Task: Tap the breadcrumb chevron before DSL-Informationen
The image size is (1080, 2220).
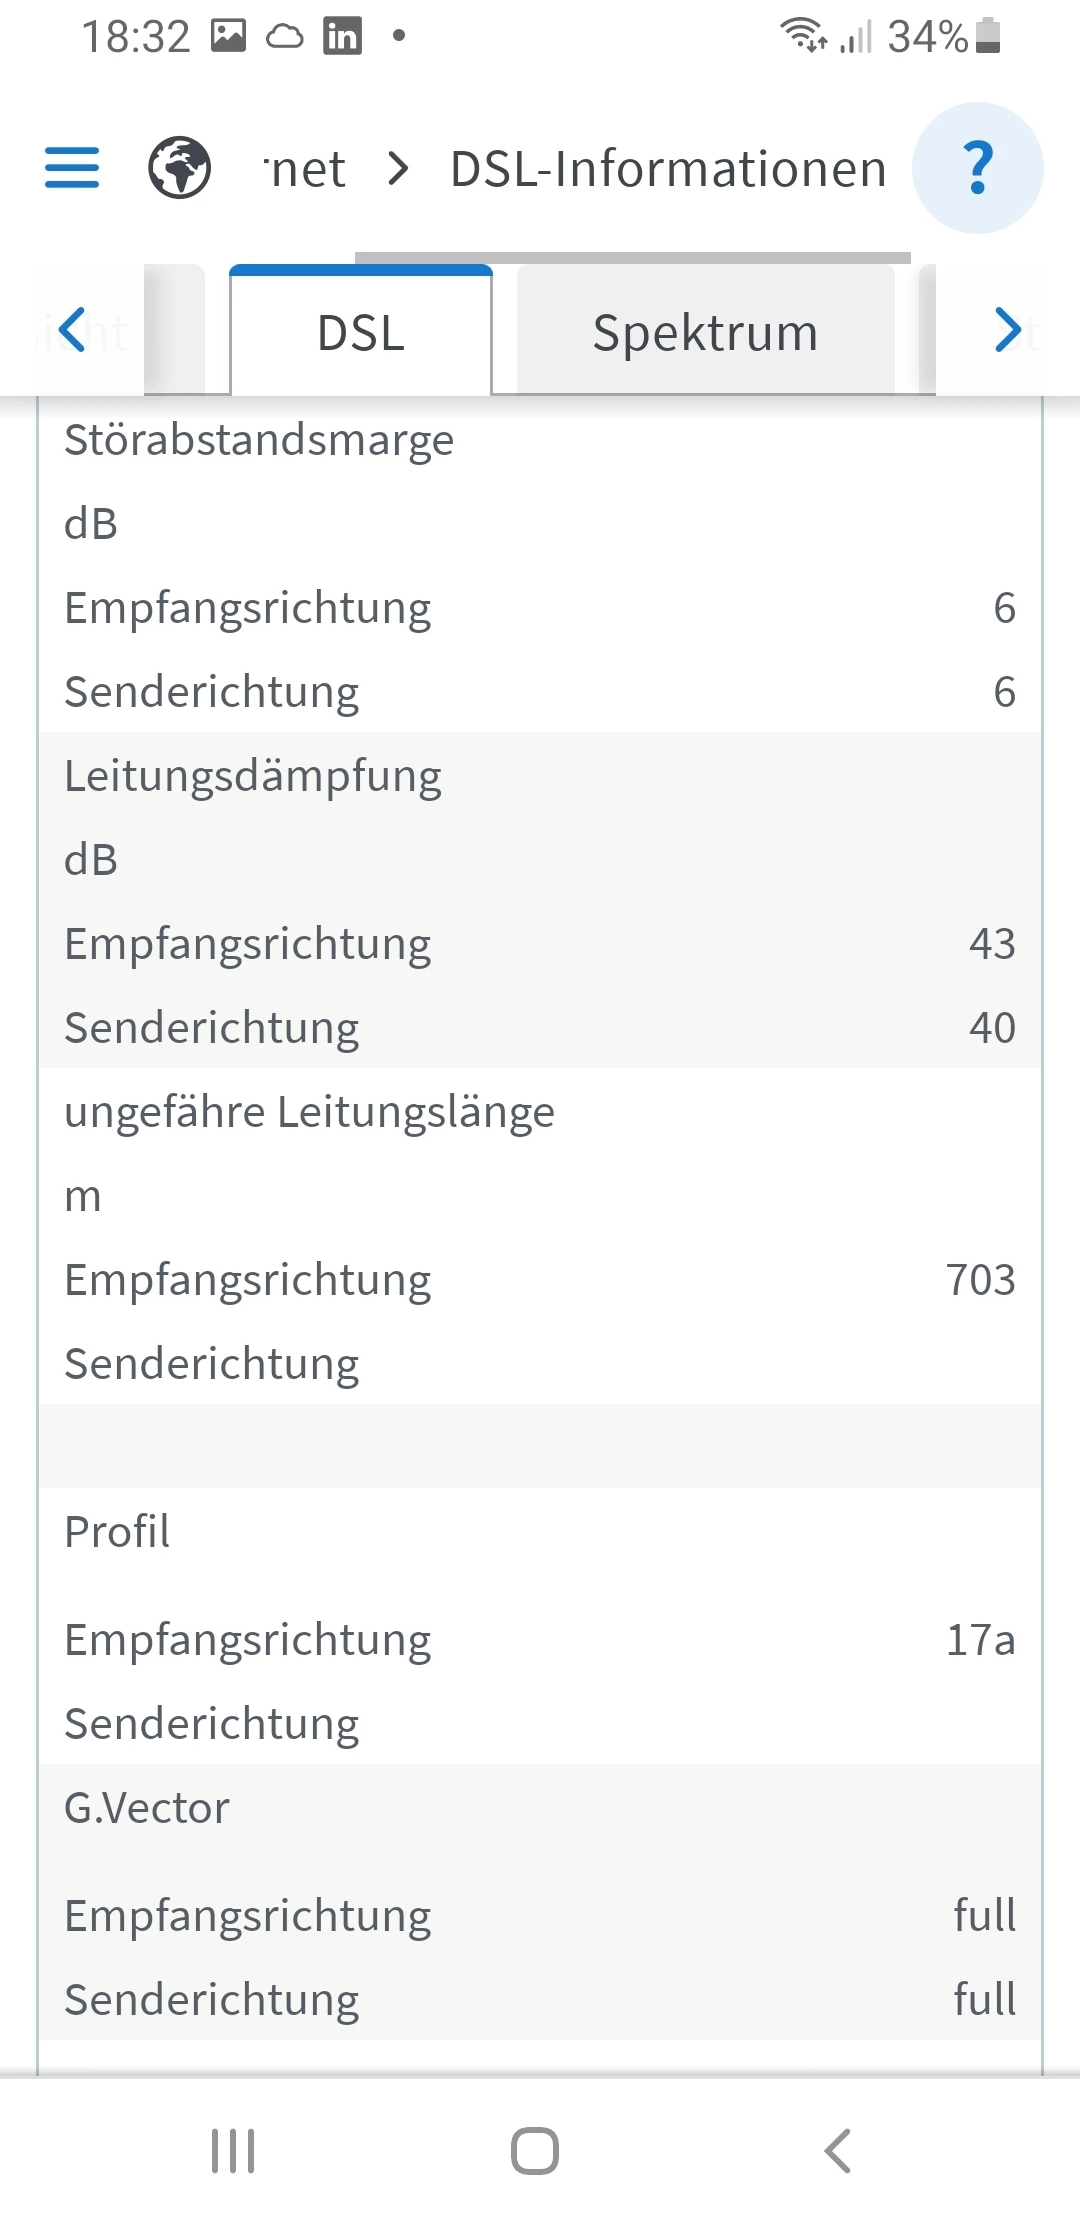Action: pos(398,168)
